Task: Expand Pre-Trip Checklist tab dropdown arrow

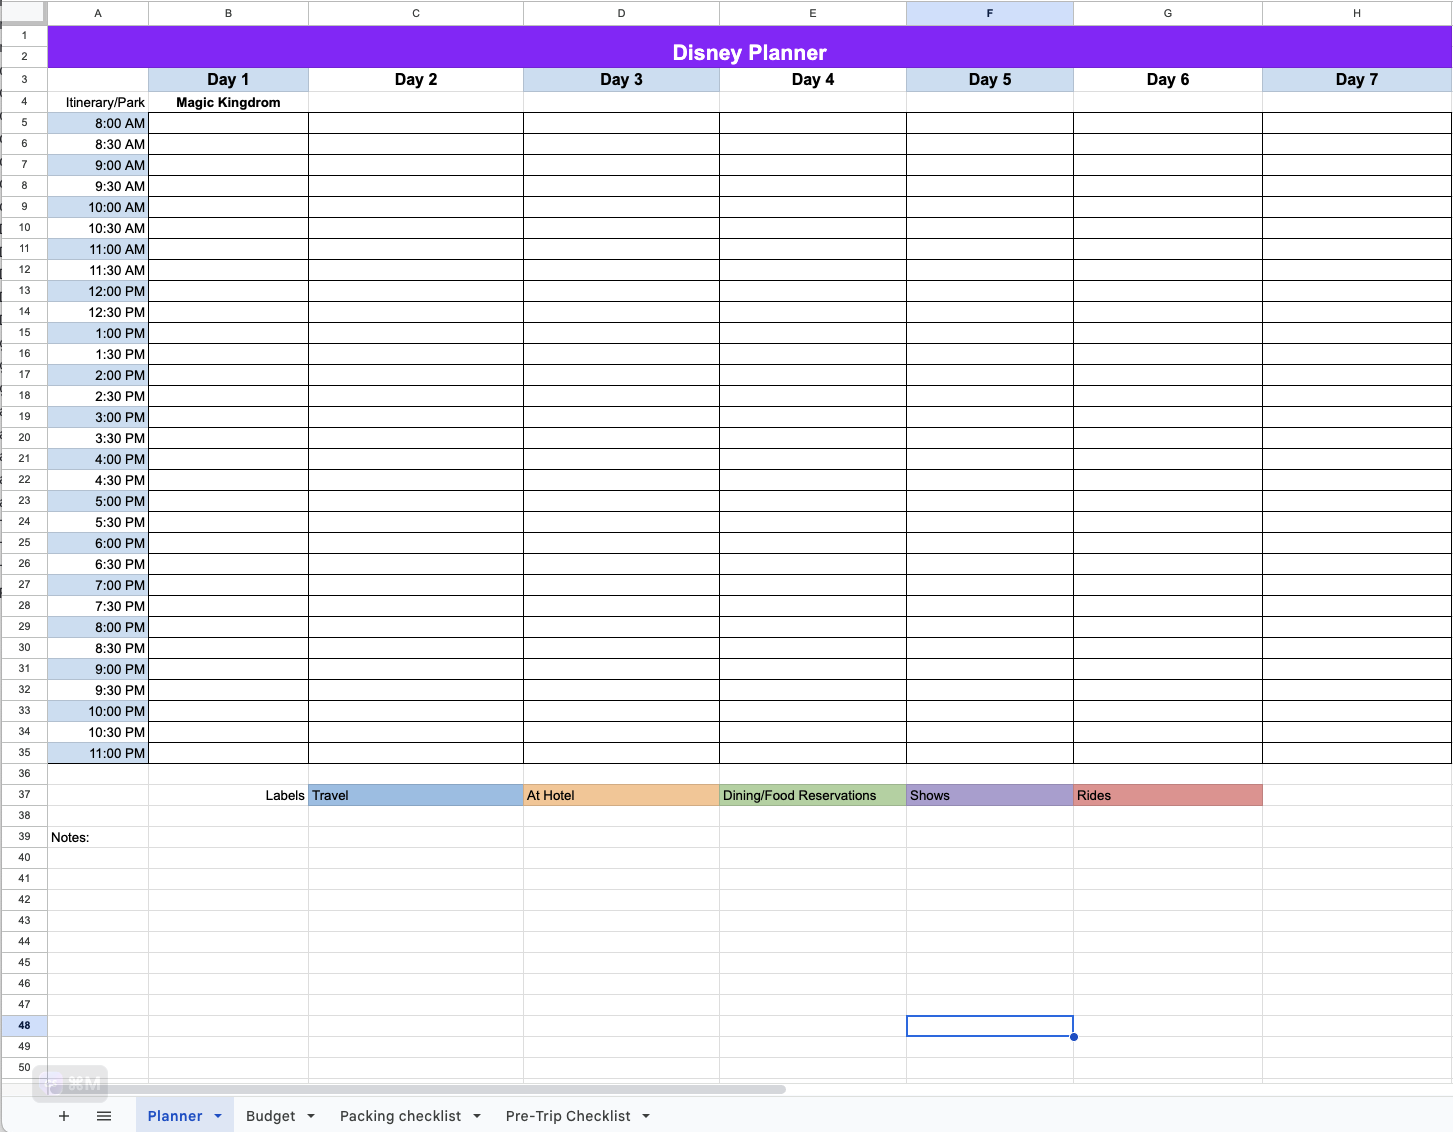Action: pyautogui.click(x=646, y=1116)
